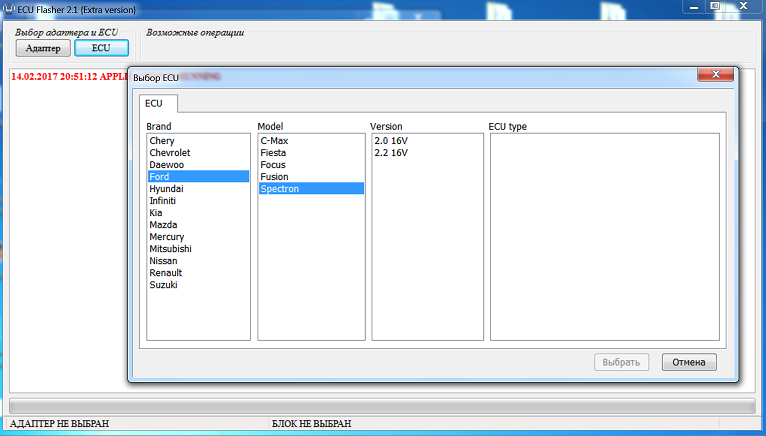Select the Spectron model row

[311, 189]
